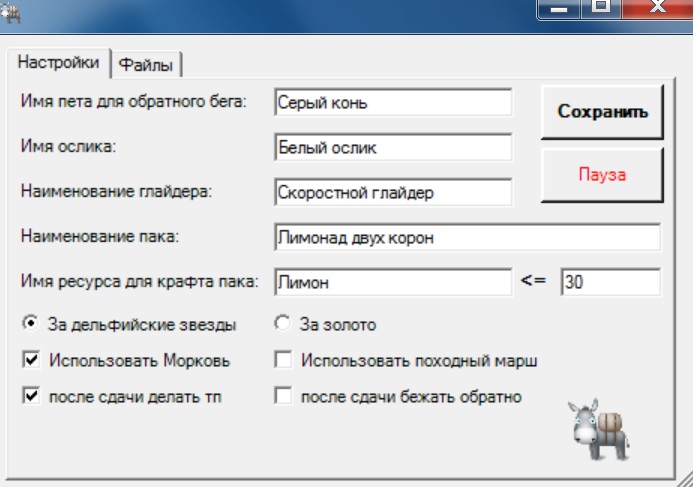This screenshot has height=487, width=694.
Task: Select the "За золото" radio option
Action: point(281,324)
